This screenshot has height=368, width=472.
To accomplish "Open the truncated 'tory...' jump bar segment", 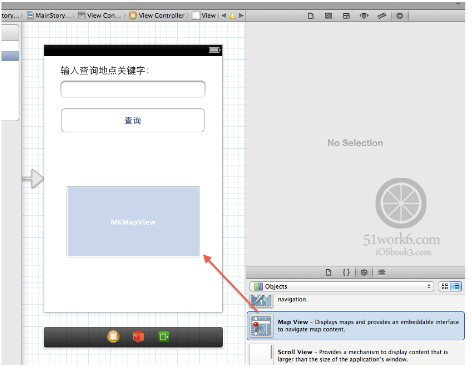I will [x=10, y=16].
